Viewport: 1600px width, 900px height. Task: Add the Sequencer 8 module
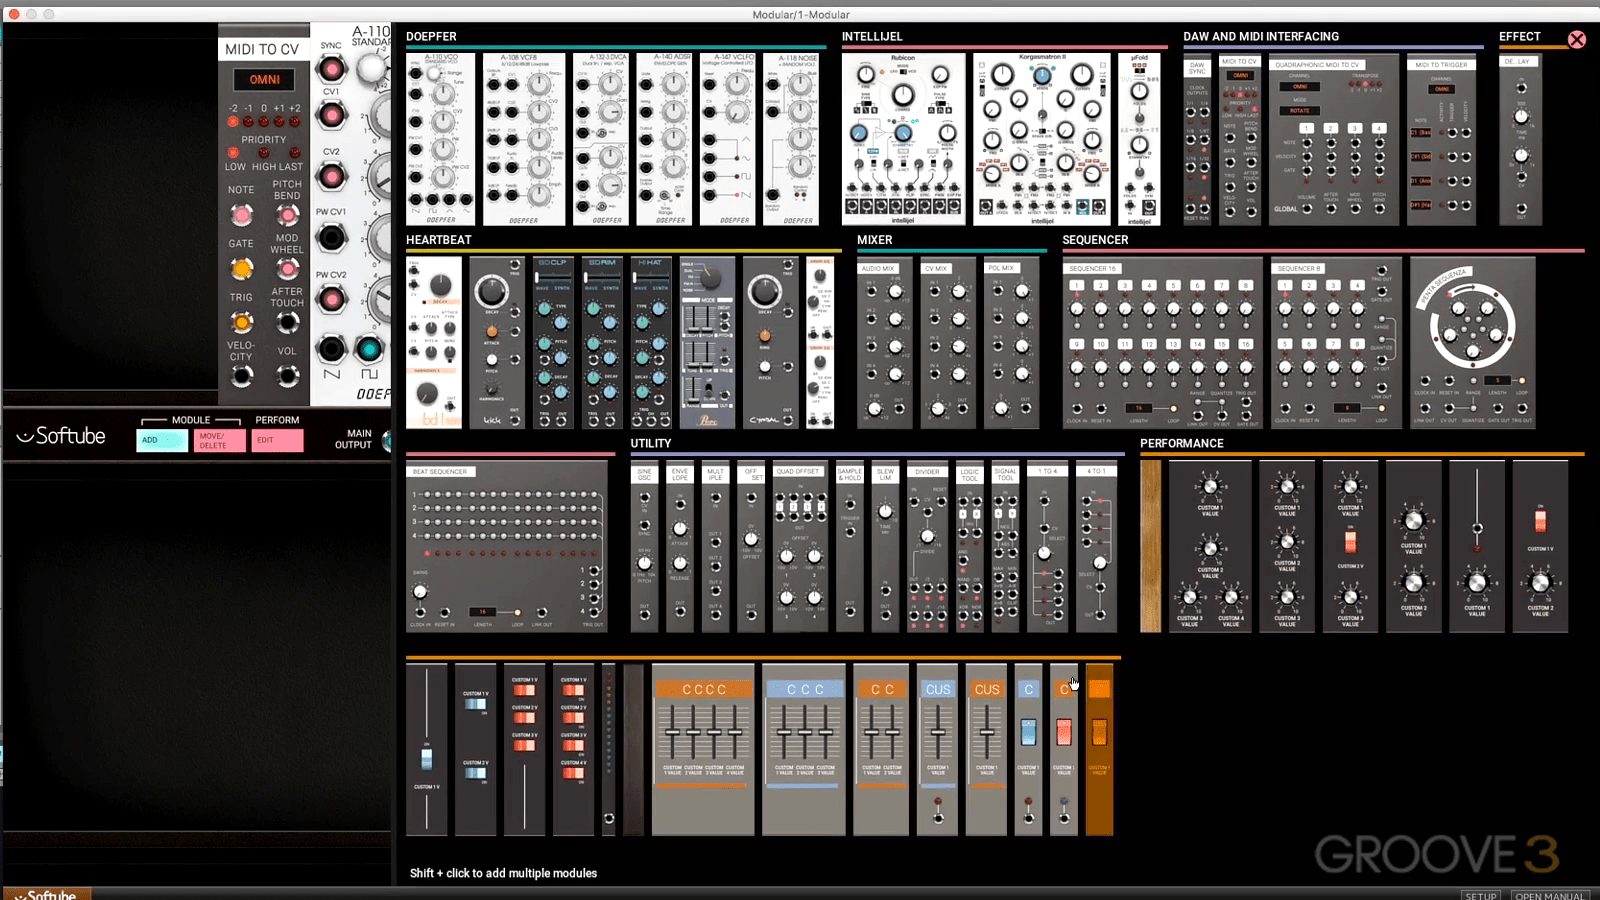[1334, 343]
